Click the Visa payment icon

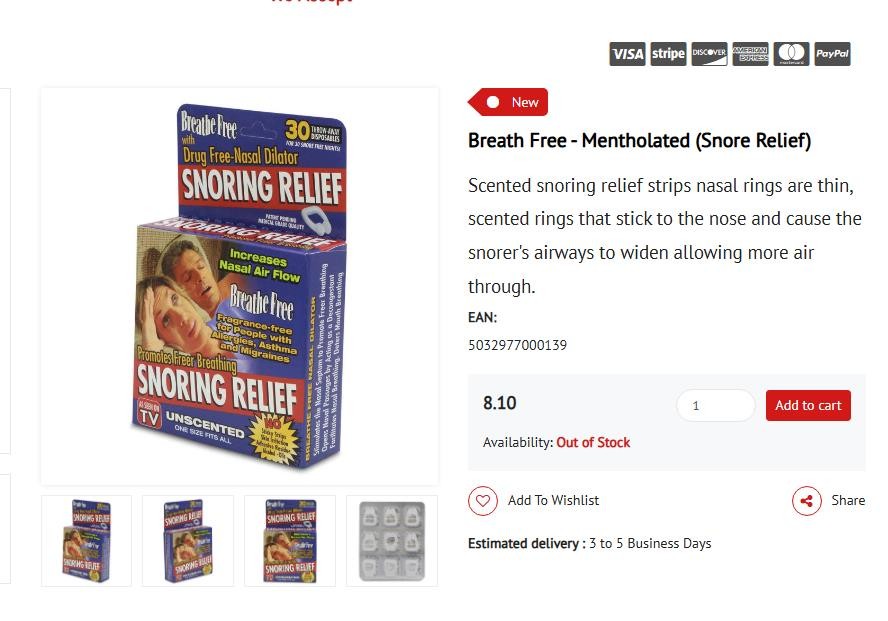pos(627,54)
